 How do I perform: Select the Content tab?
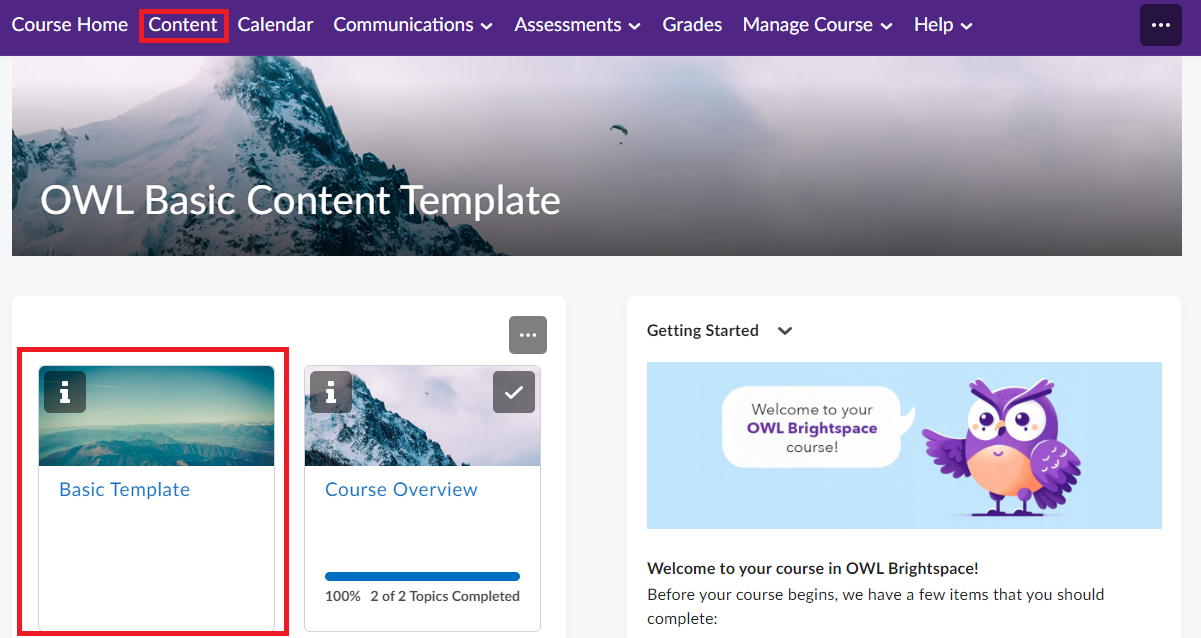[183, 24]
